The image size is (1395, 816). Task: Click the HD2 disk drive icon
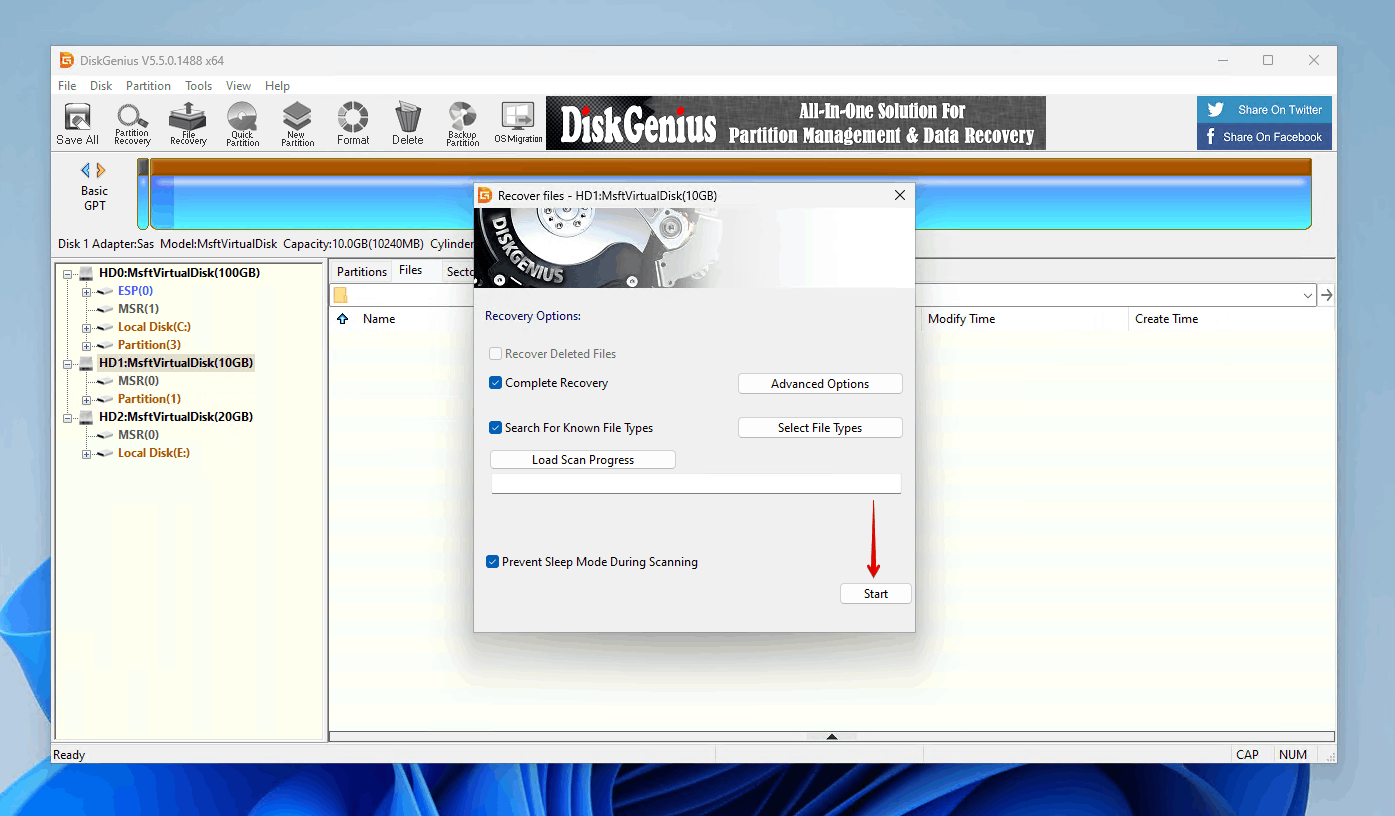(x=86, y=417)
